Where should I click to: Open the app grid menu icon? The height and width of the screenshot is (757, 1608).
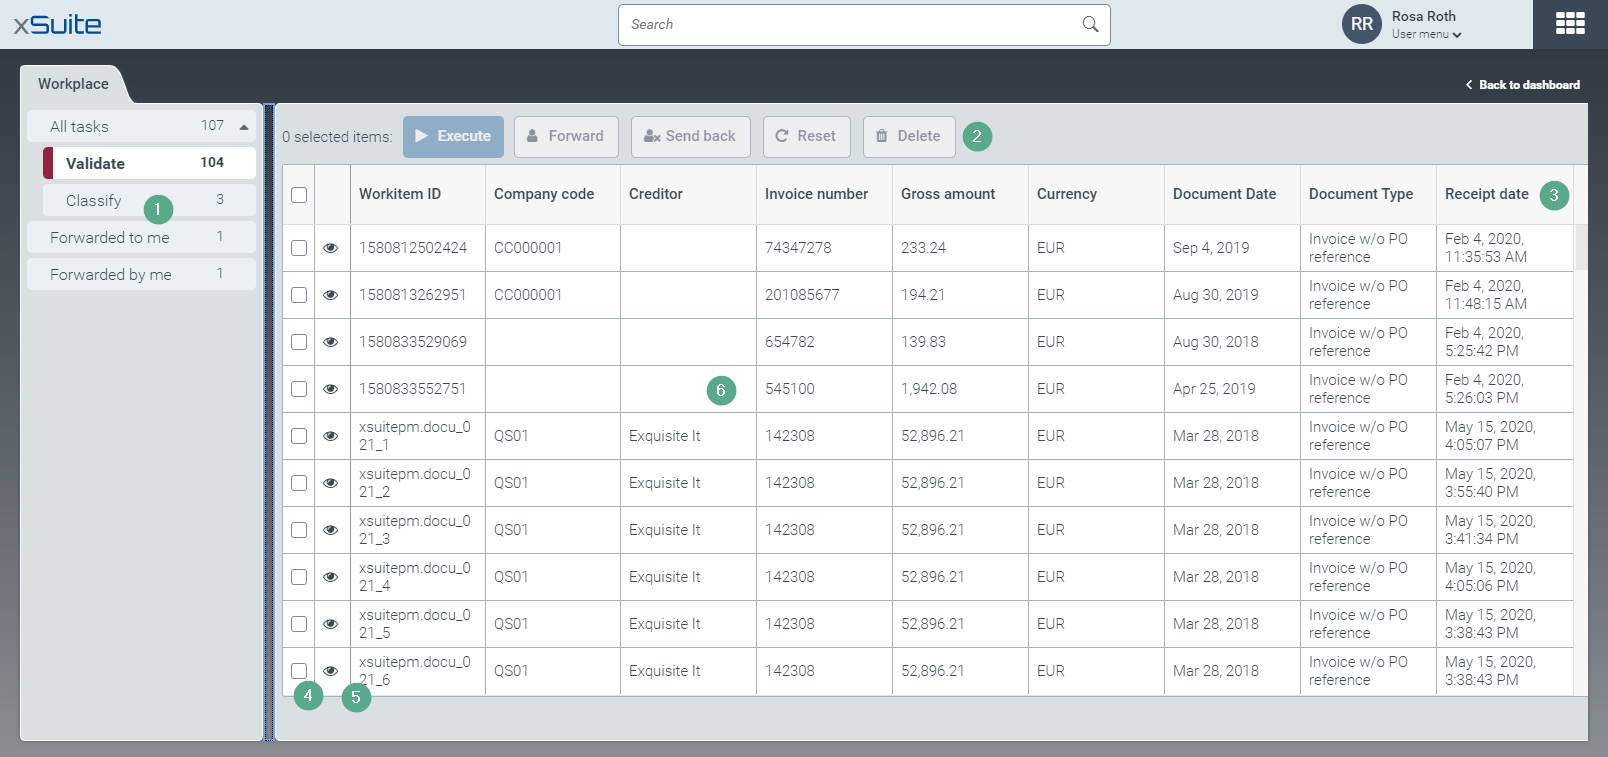click(x=1569, y=24)
